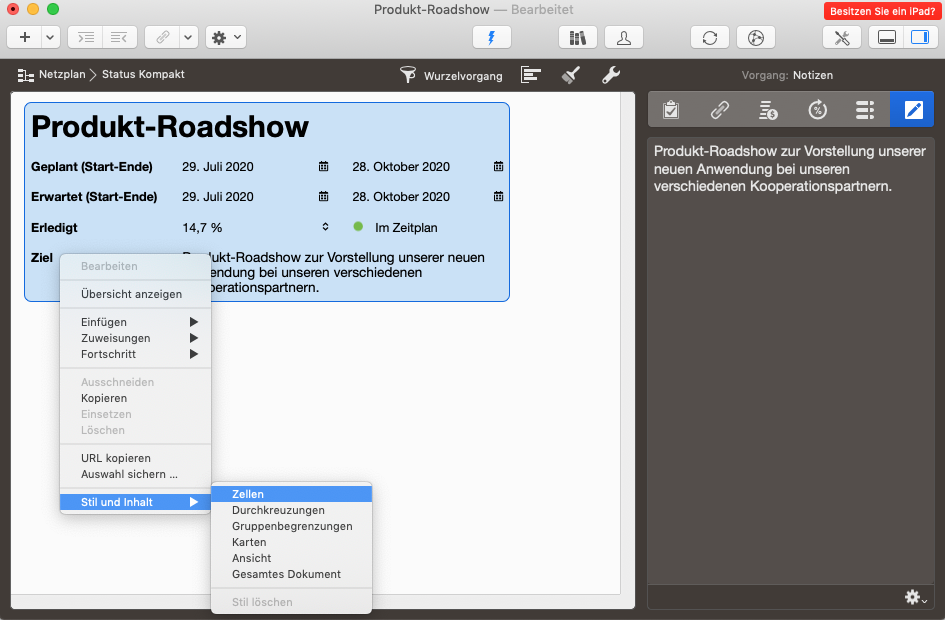
Task: Open the progress percent inspector tab
Action: [817, 110]
